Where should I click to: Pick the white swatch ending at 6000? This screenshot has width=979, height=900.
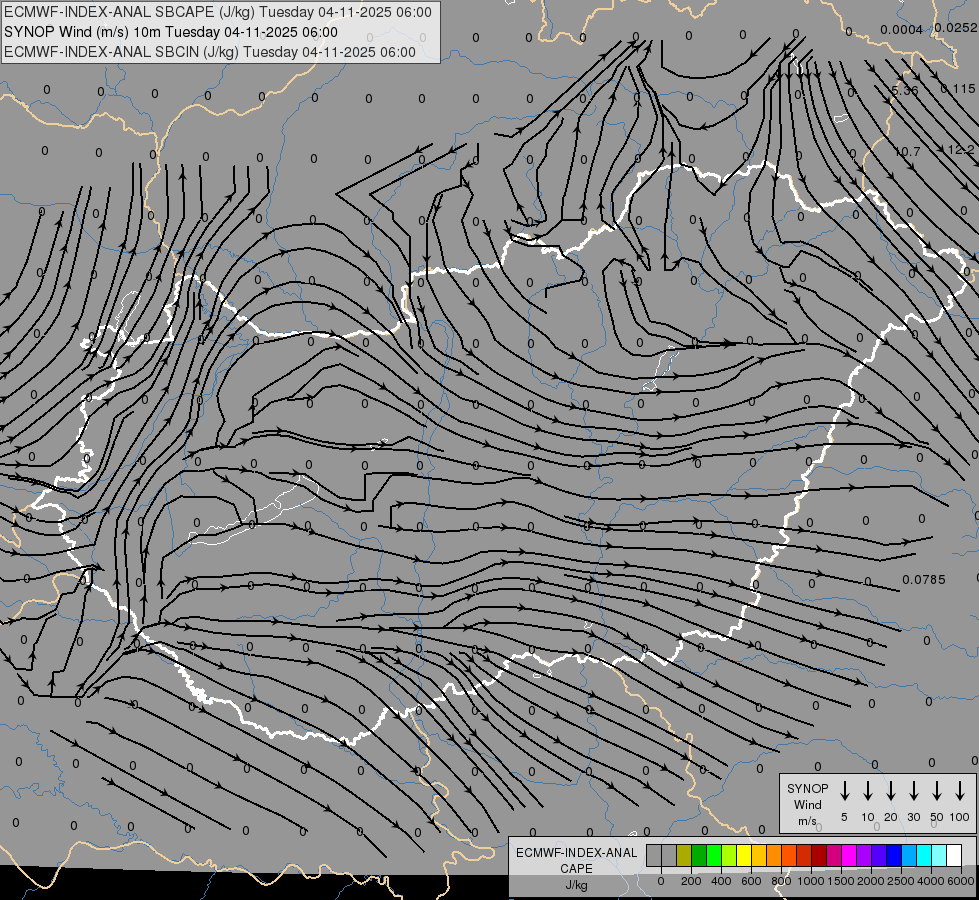pos(953,855)
